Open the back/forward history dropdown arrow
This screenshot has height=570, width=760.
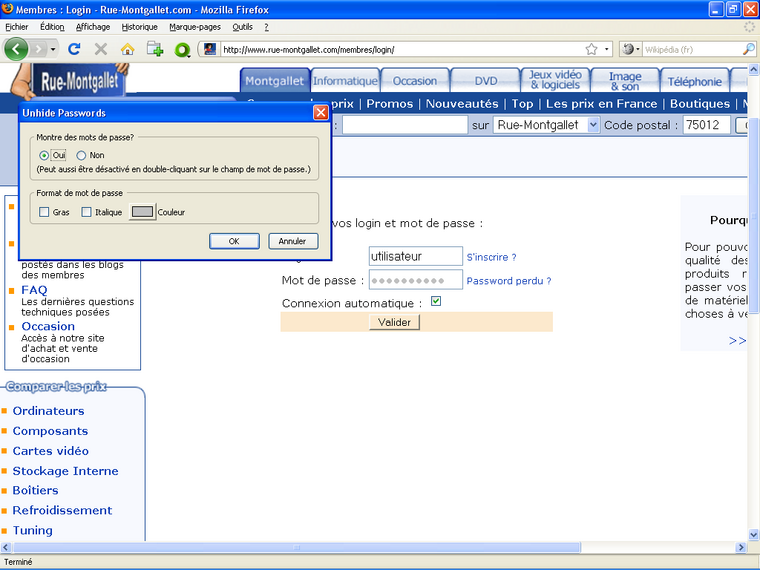pyautogui.click(x=53, y=49)
